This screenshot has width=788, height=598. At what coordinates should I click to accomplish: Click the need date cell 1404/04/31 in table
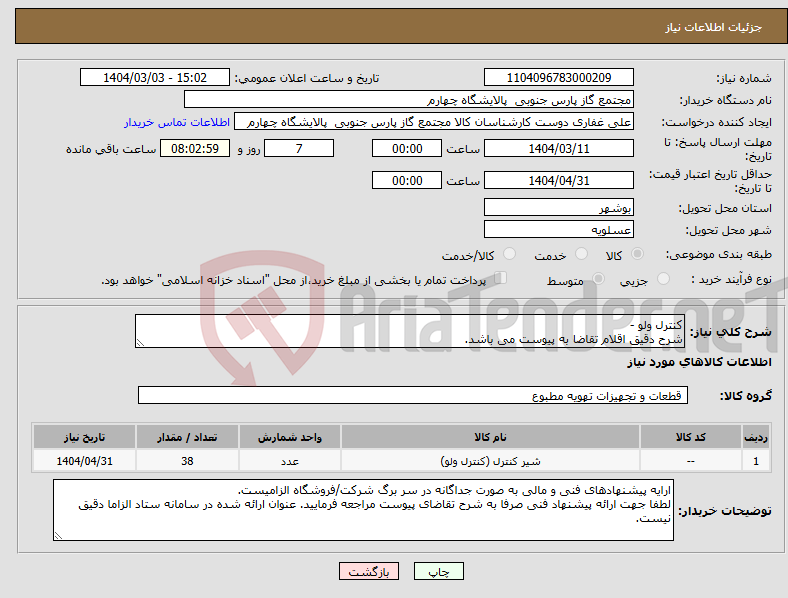84,461
